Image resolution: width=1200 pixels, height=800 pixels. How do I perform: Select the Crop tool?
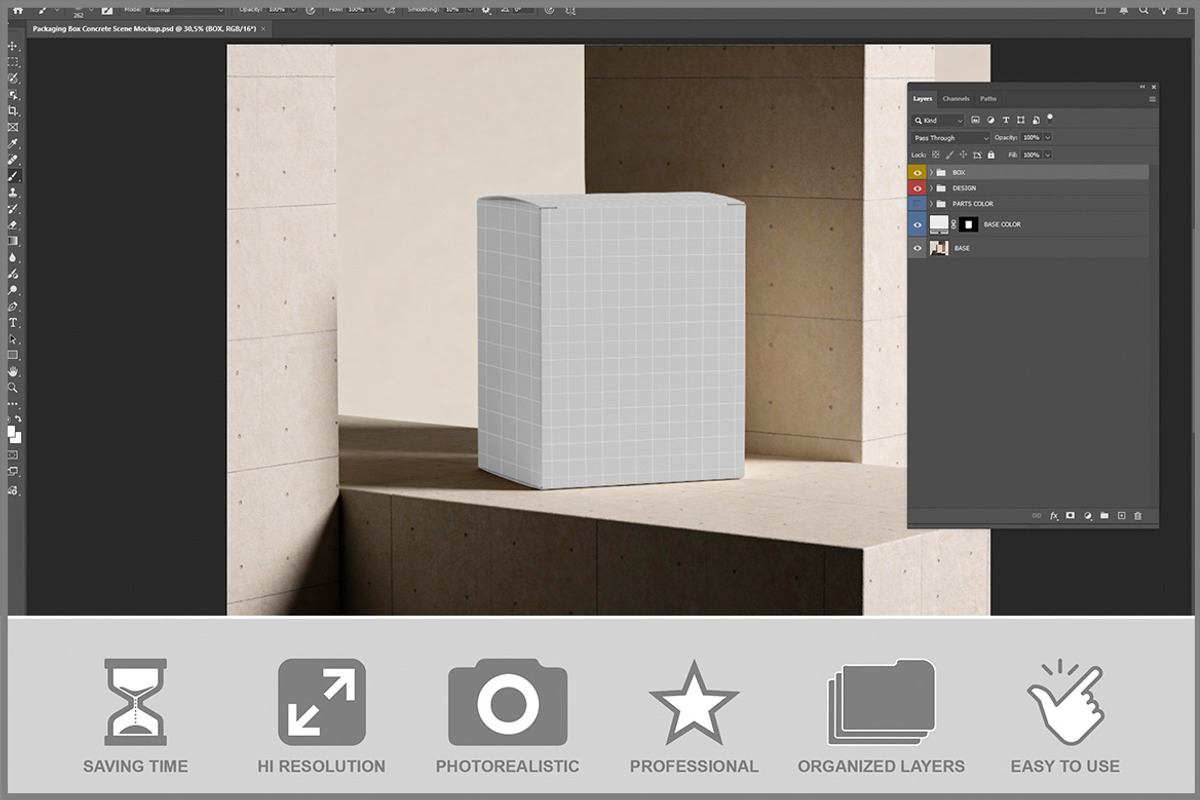pyautogui.click(x=13, y=110)
